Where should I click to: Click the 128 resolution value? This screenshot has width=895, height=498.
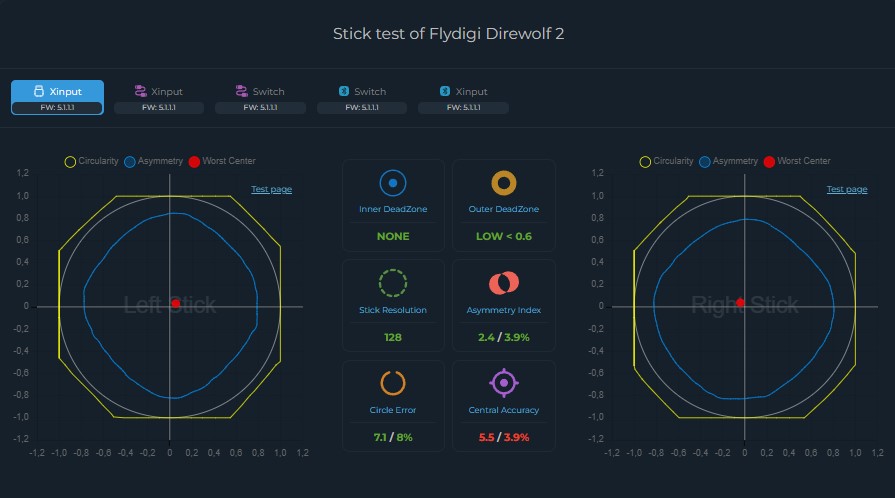coord(393,338)
